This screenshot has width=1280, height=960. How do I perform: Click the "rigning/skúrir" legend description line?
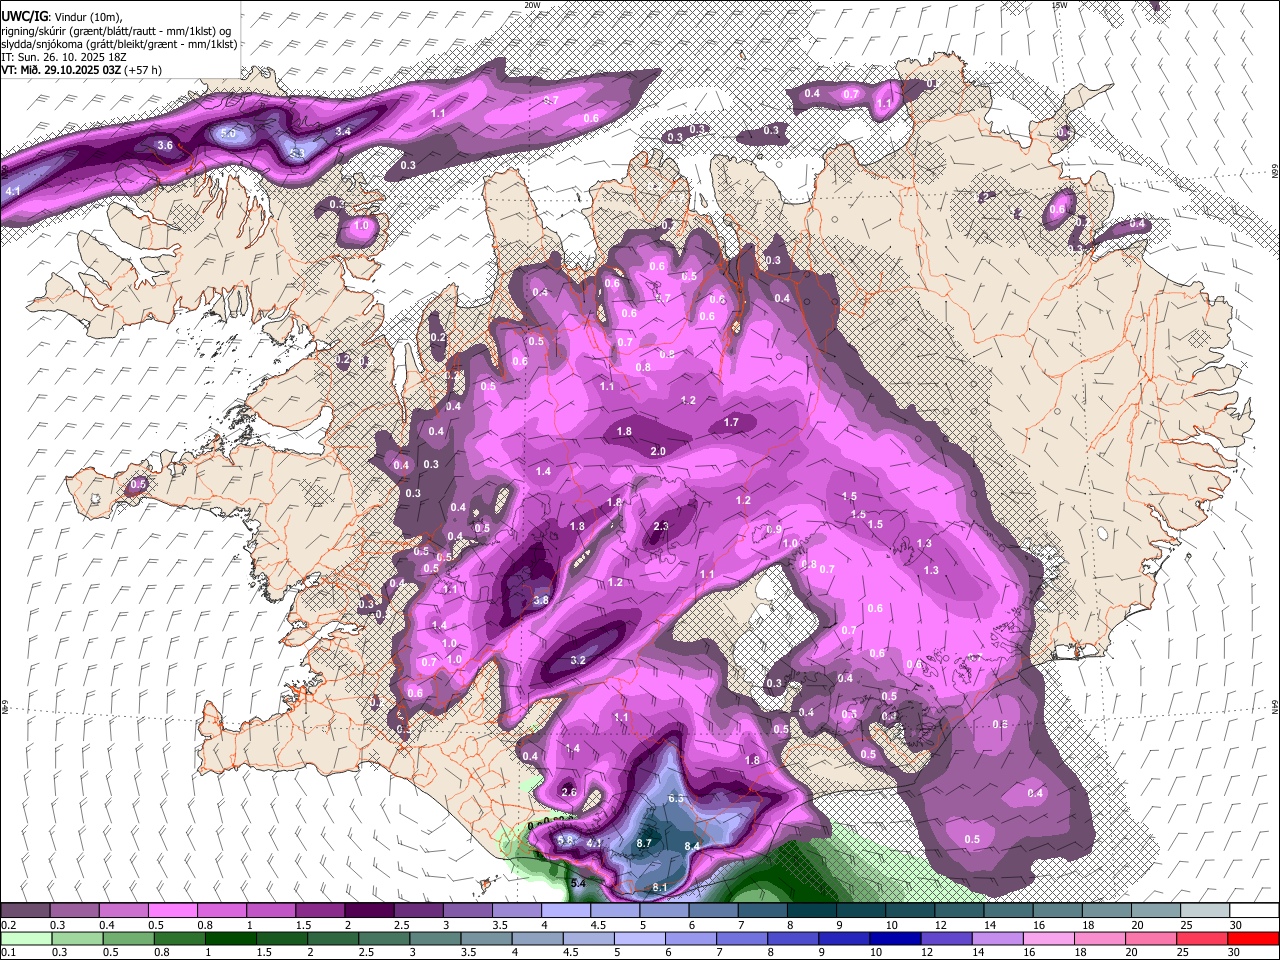[x=116, y=30]
